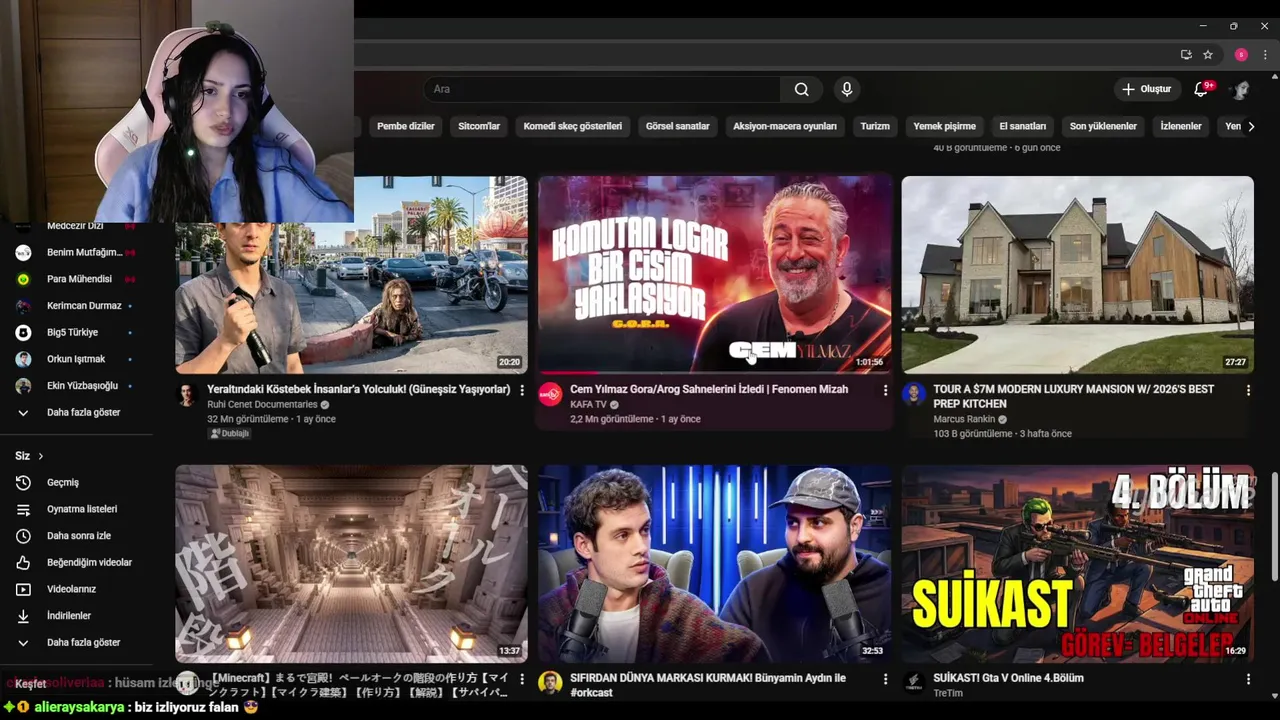
Task: Click the KAFA TV channel name
Action: (x=588, y=405)
